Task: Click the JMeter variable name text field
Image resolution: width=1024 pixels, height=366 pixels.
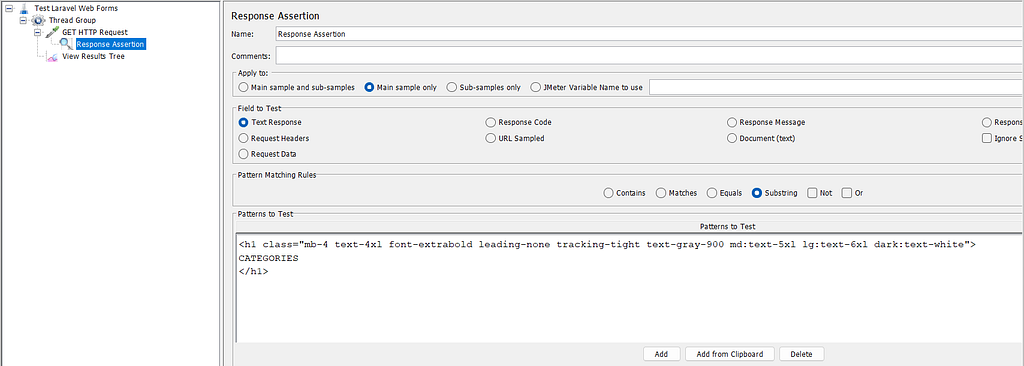Action: click(836, 87)
